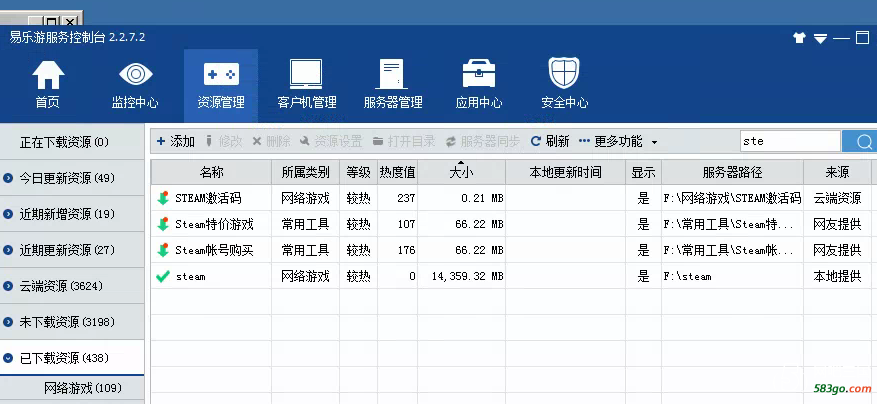Select 资源管理 gamepad icon
Image resolution: width=877 pixels, height=404 pixels.
click(x=221, y=74)
